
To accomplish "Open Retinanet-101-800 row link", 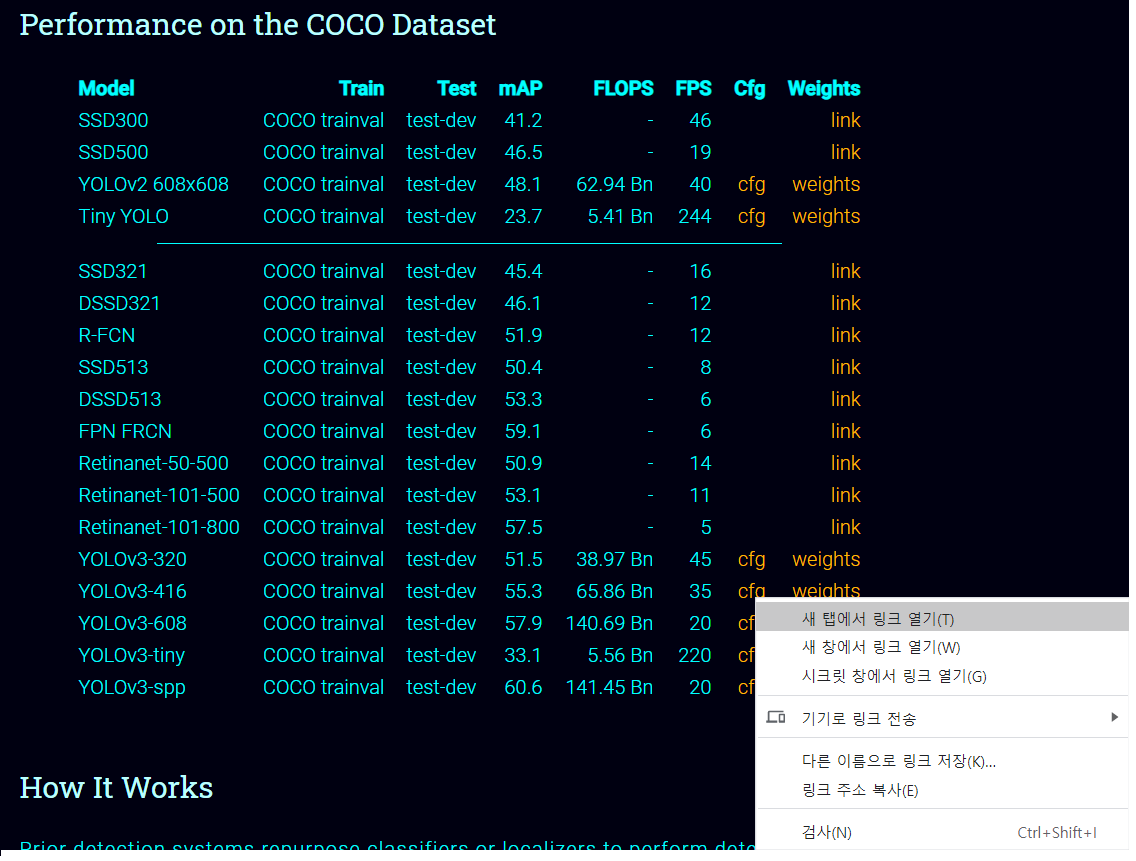I will (x=845, y=527).
